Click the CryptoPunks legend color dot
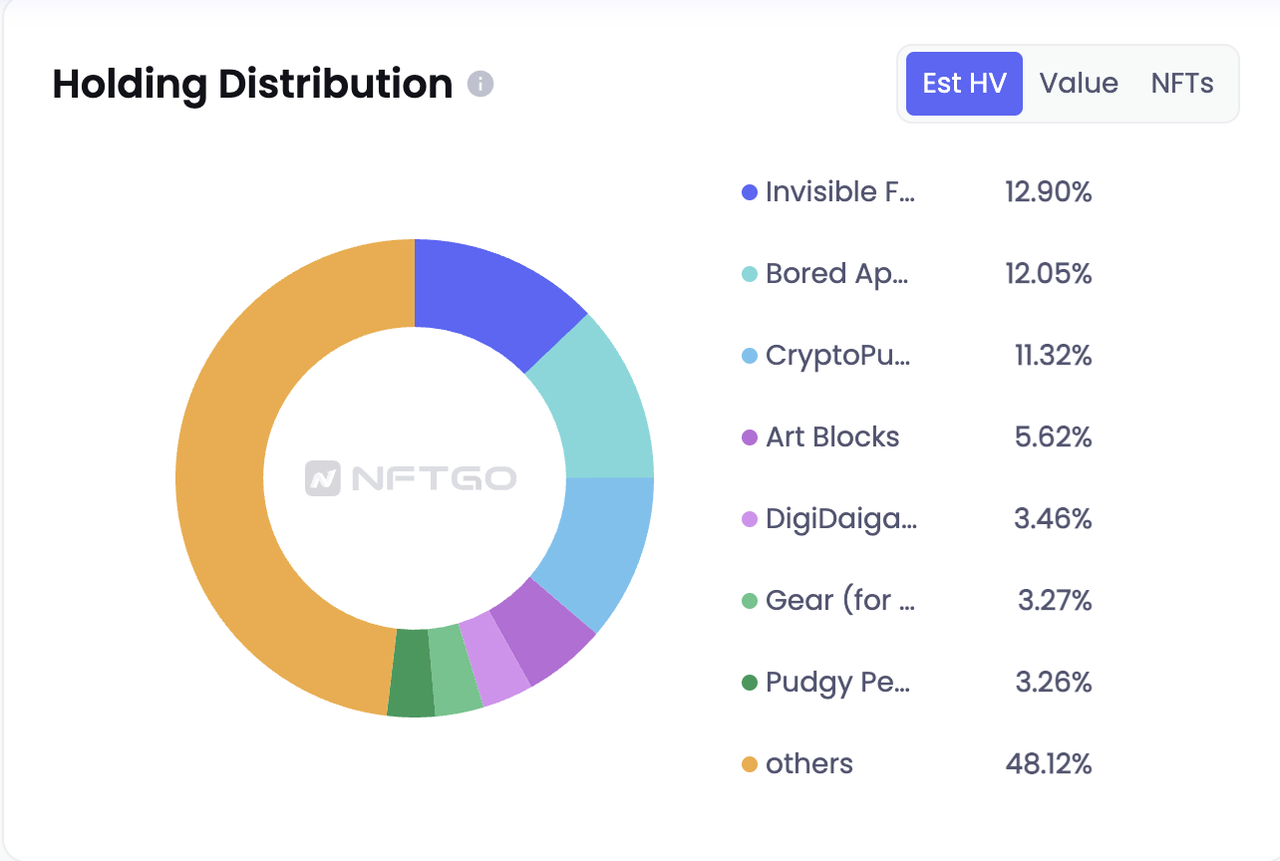 [749, 356]
